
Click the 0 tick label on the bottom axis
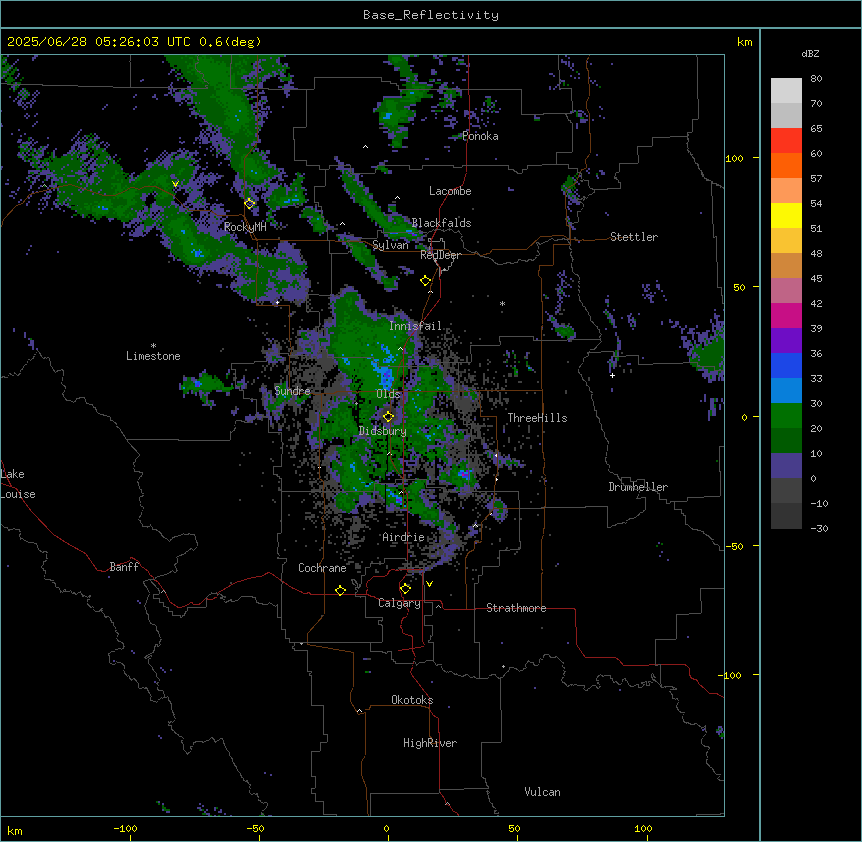pyautogui.click(x=386, y=828)
